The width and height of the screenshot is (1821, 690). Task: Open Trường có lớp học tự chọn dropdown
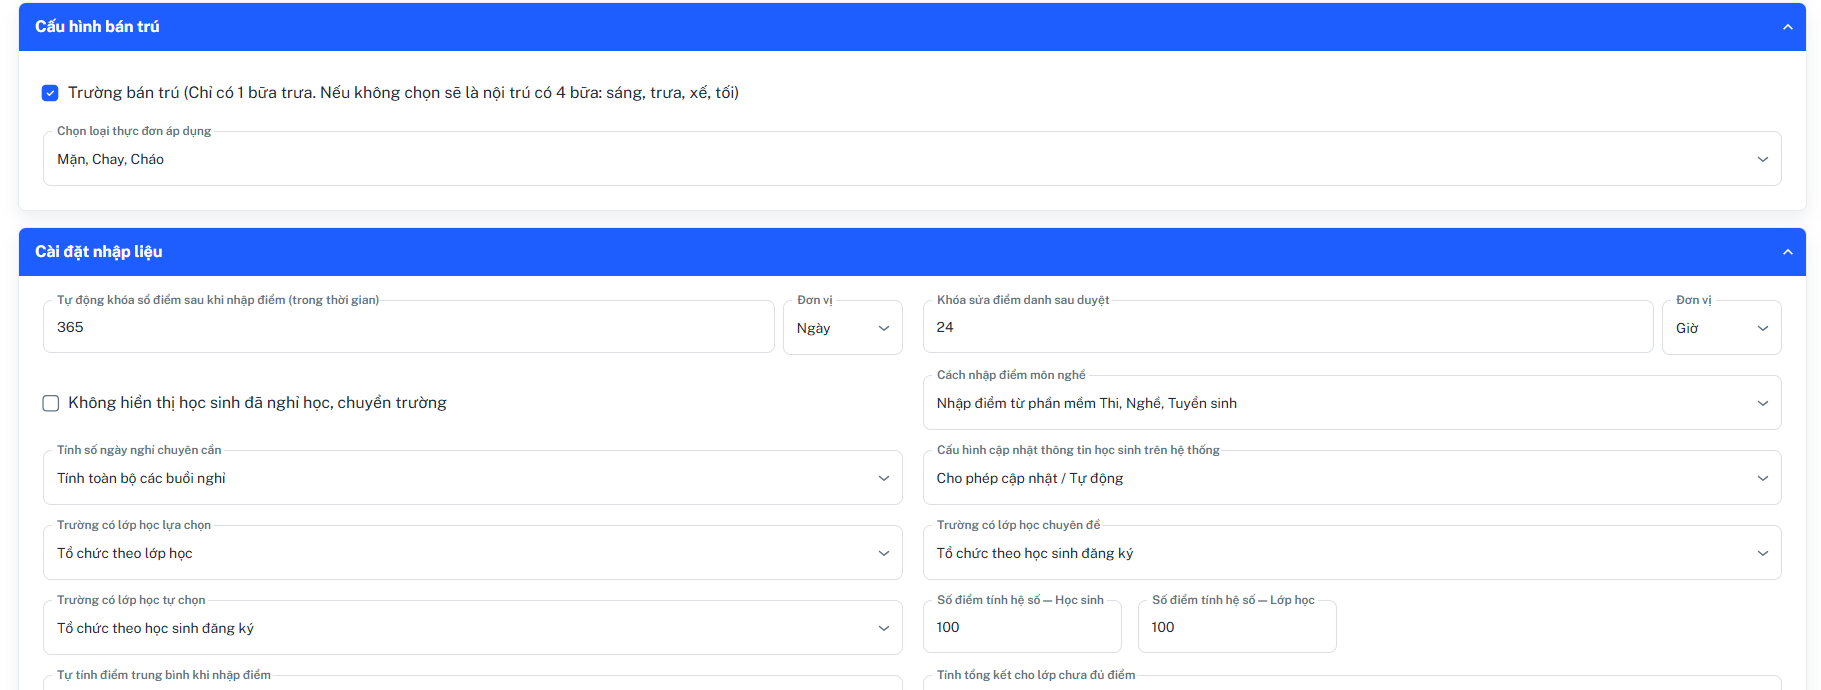click(473, 628)
